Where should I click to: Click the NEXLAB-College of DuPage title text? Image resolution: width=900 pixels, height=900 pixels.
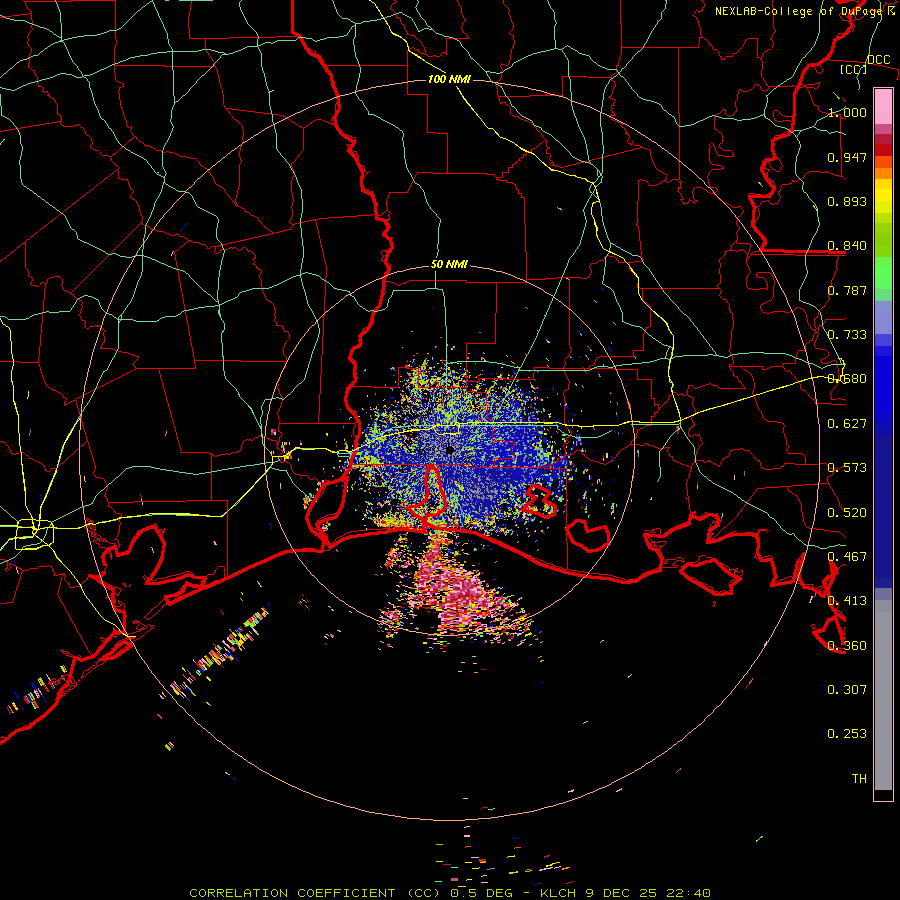tap(805, 11)
